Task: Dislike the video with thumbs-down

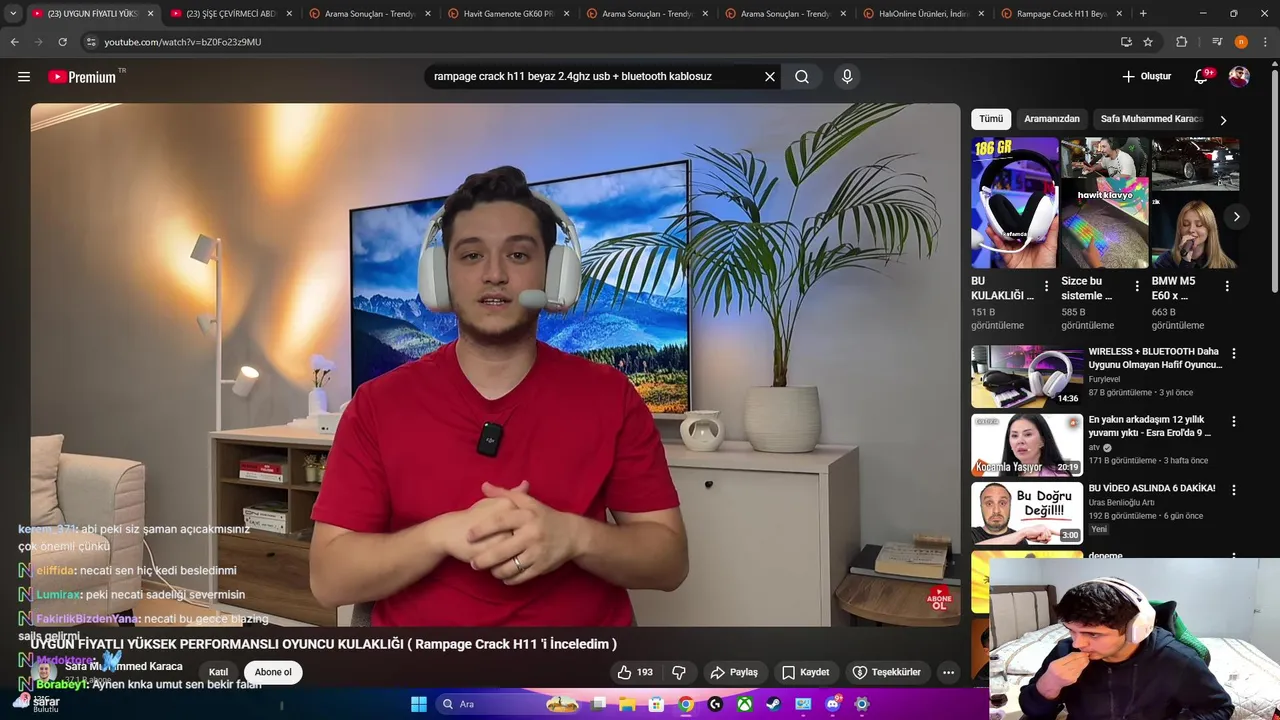Action: pos(678,672)
